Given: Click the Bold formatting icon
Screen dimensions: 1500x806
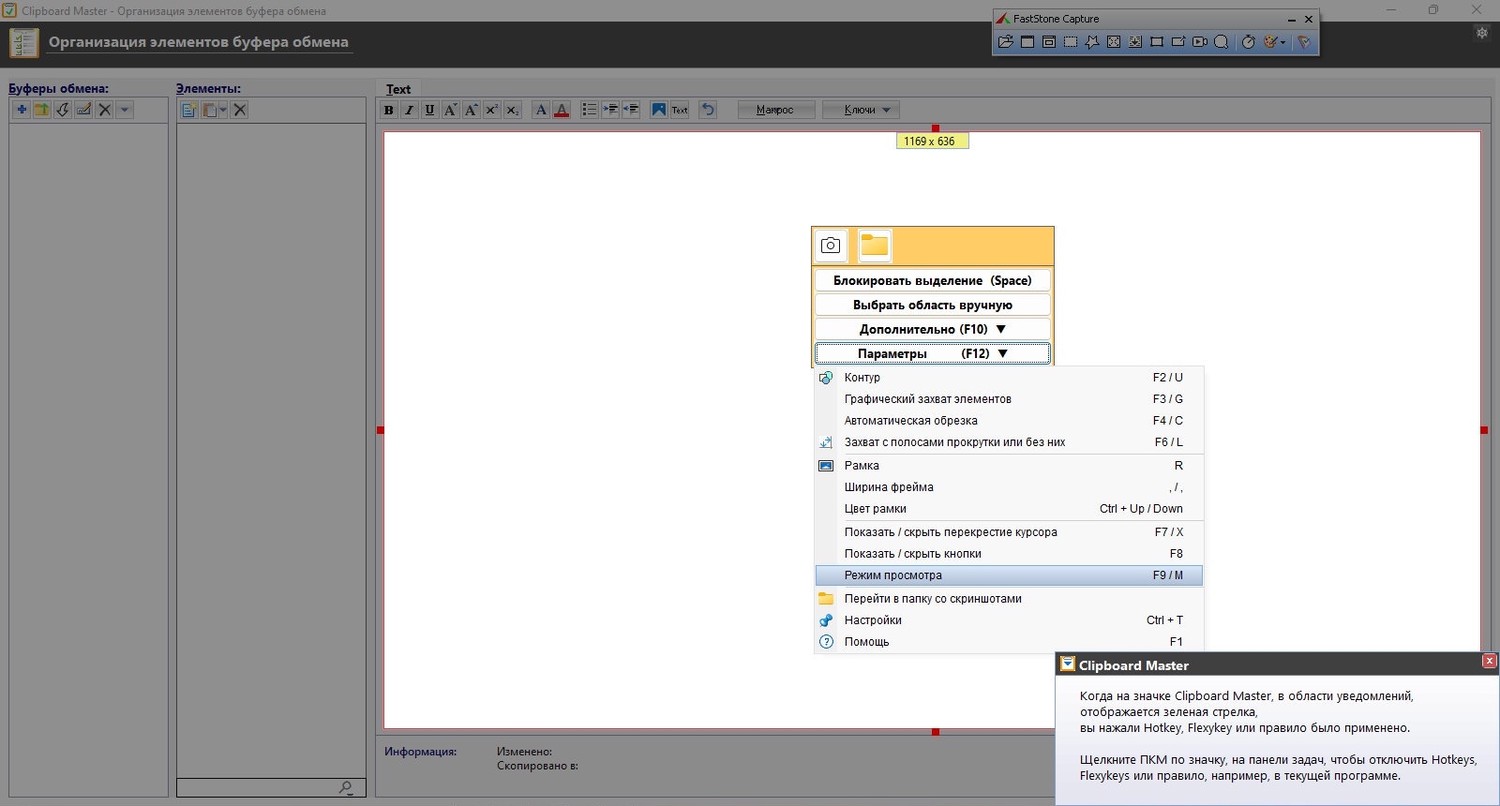Looking at the screenshot, I should (389, 110).
